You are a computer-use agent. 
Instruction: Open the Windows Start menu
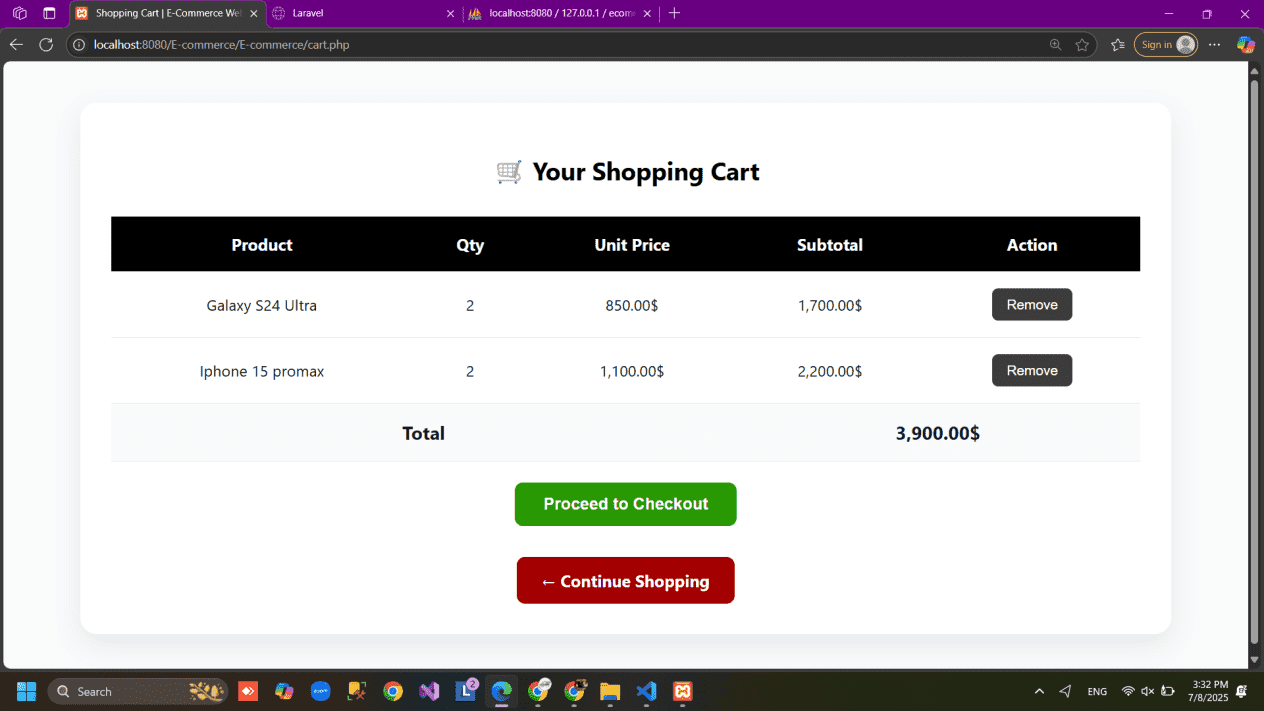(27, 691)
